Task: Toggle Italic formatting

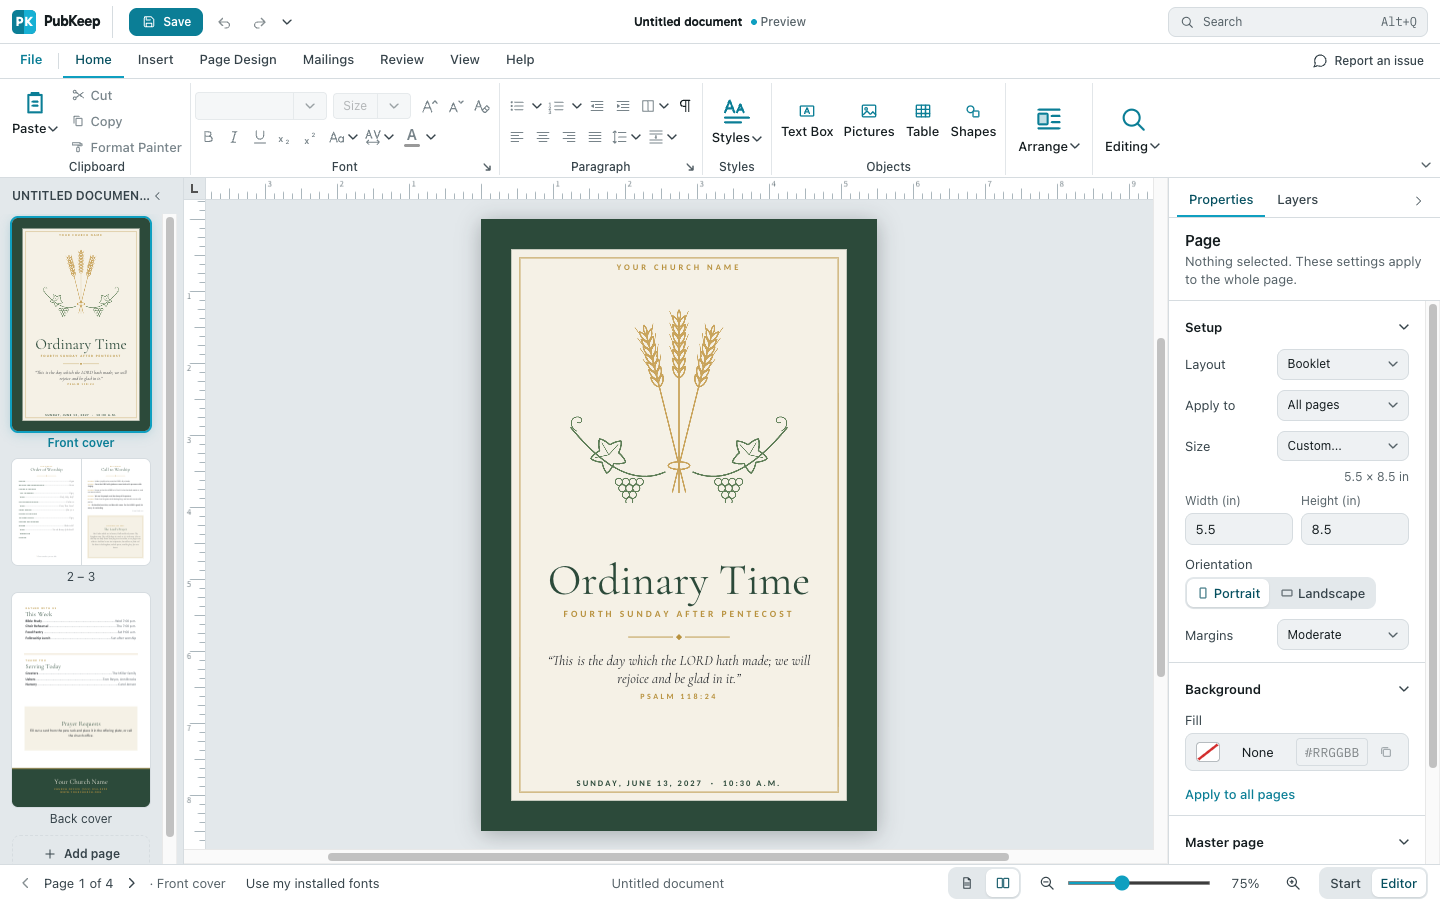Action: pos(234,137)
